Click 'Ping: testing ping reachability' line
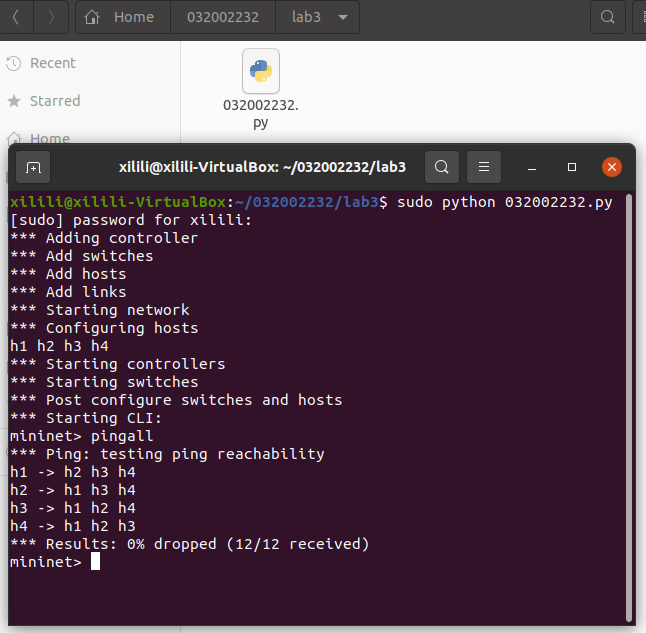The width and height of the screenshot is (646, 633). (167, 454)
